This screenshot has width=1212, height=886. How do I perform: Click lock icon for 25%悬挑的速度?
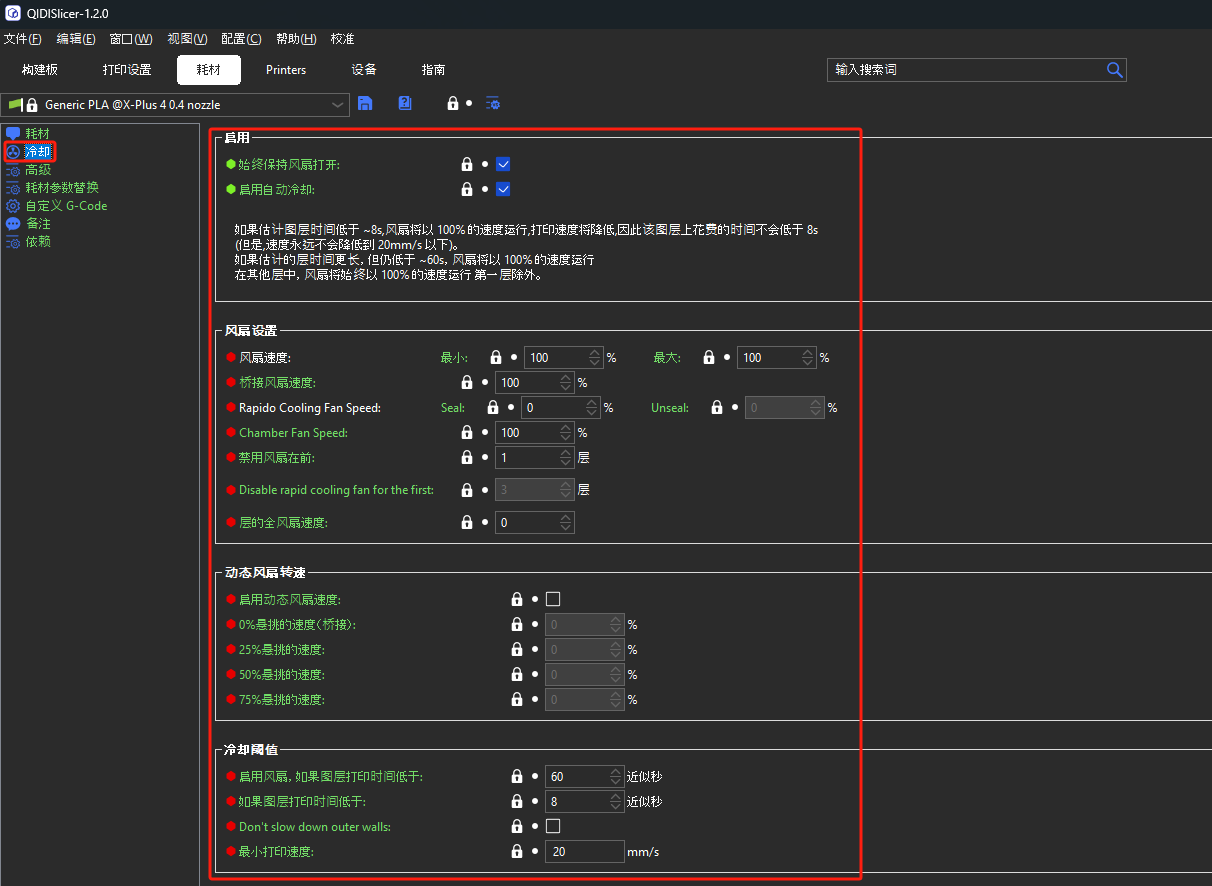click(x=516, y=649)
